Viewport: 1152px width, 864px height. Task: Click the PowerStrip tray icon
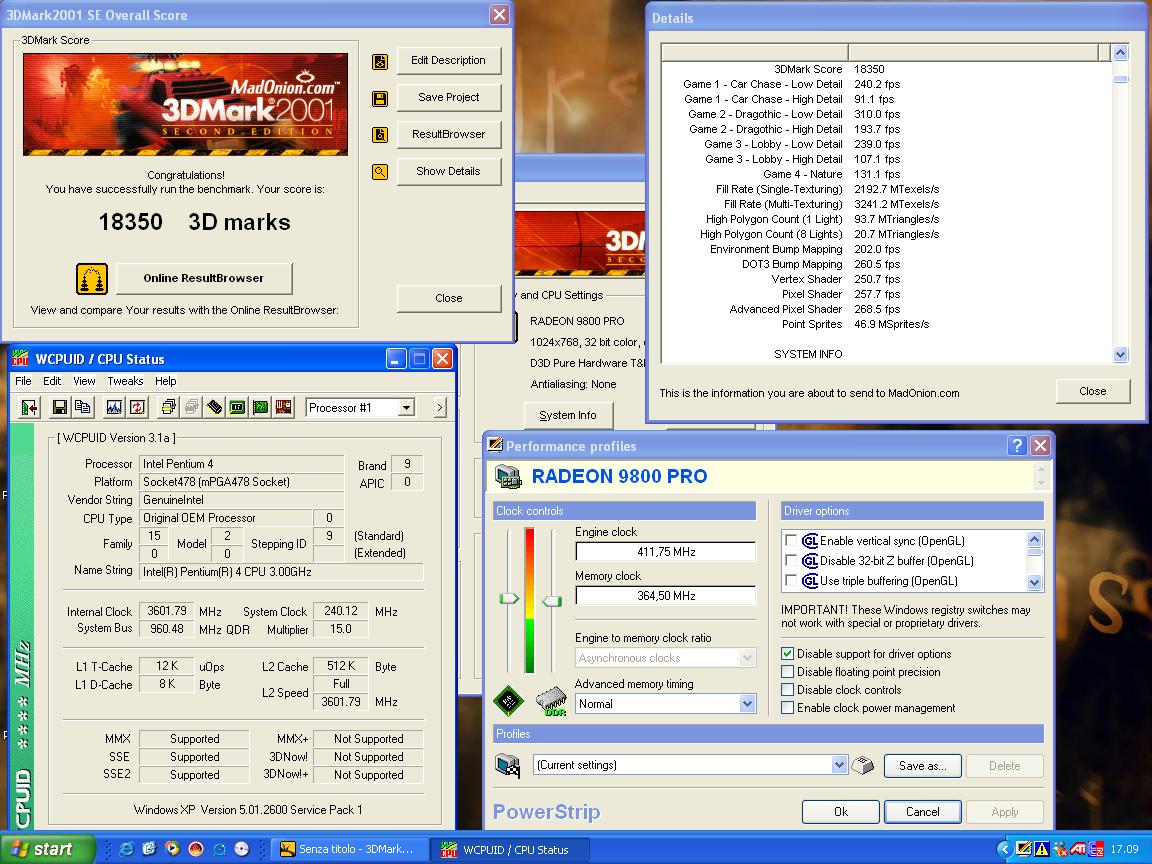coord(1023,849)
